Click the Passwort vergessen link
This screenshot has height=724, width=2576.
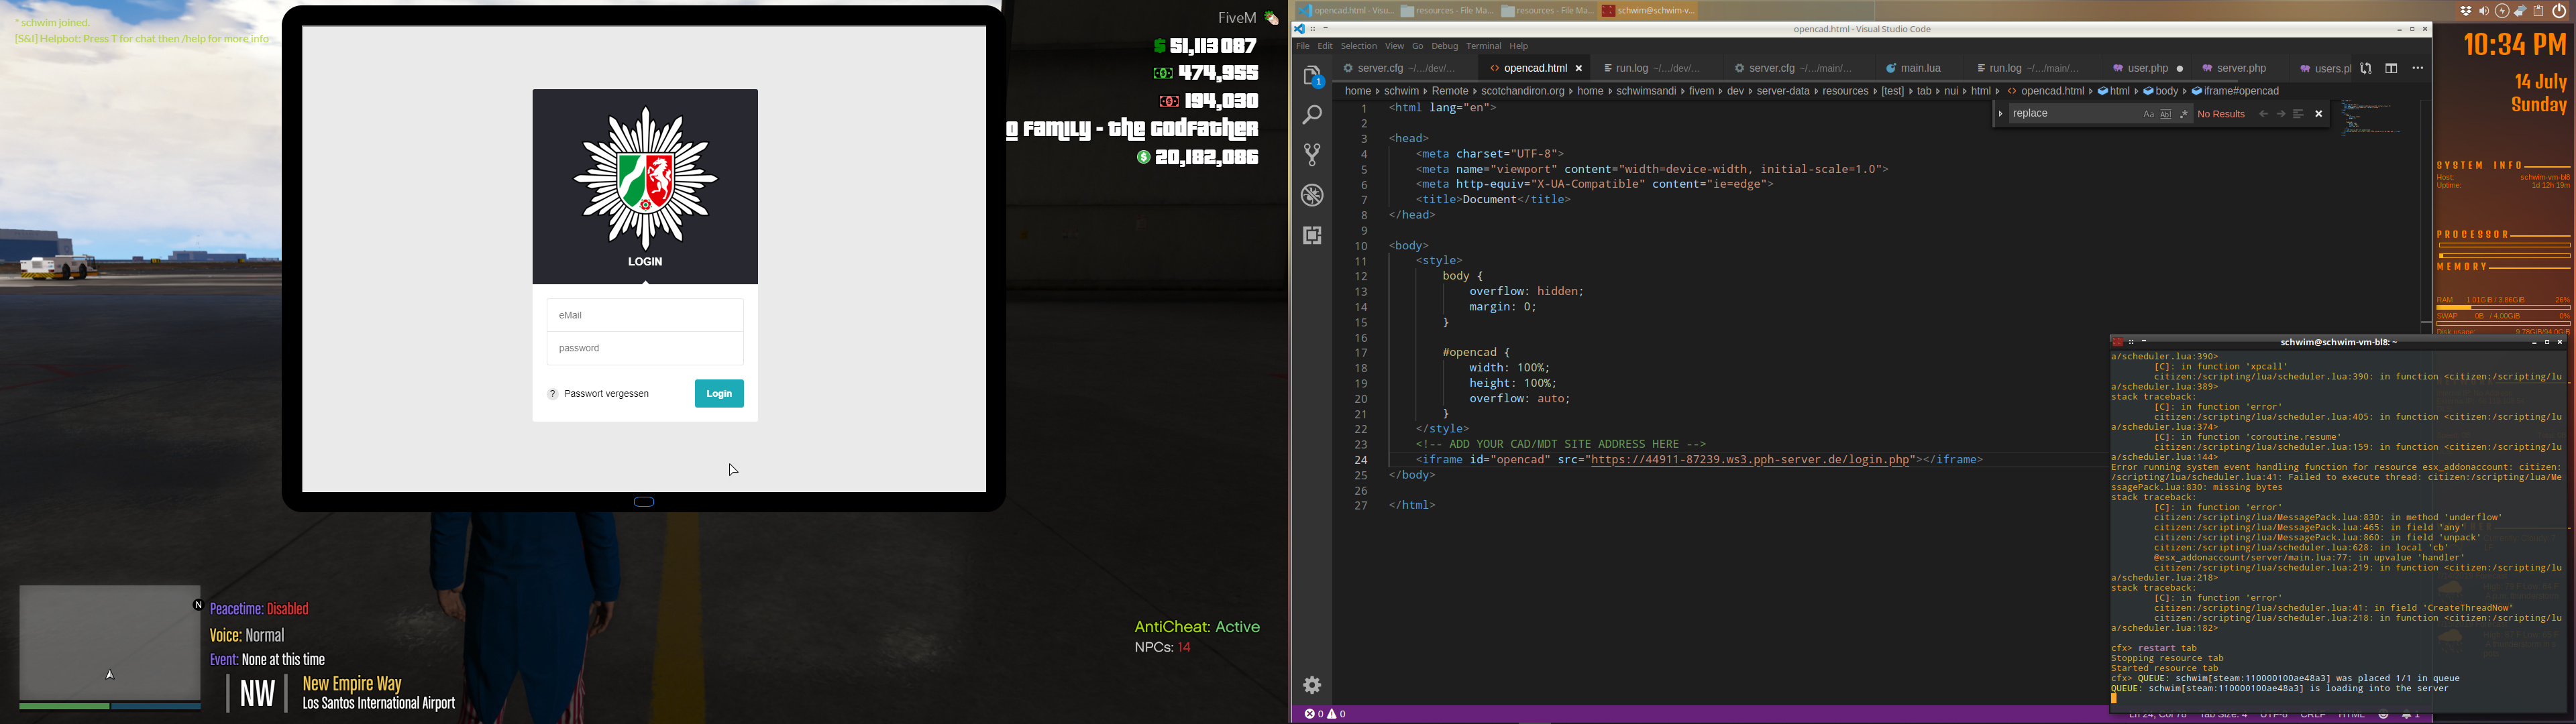coord(606,394)
